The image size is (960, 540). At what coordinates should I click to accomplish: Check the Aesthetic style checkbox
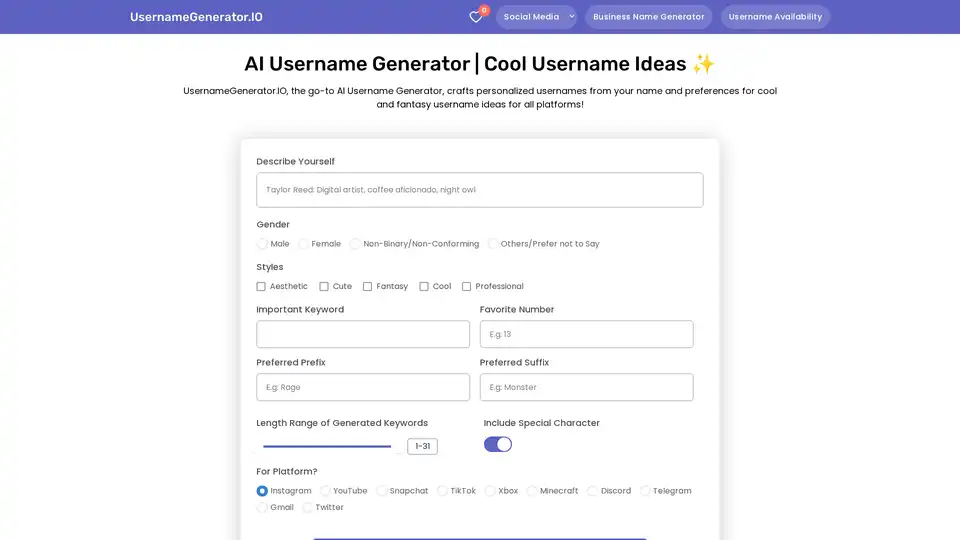262,287
